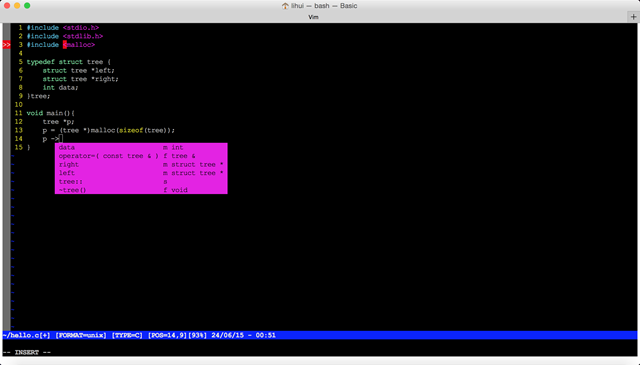The image size is (640, 365).
Task: Place cursor on 'typedef struct tree' line
Action: pos(69,62)
